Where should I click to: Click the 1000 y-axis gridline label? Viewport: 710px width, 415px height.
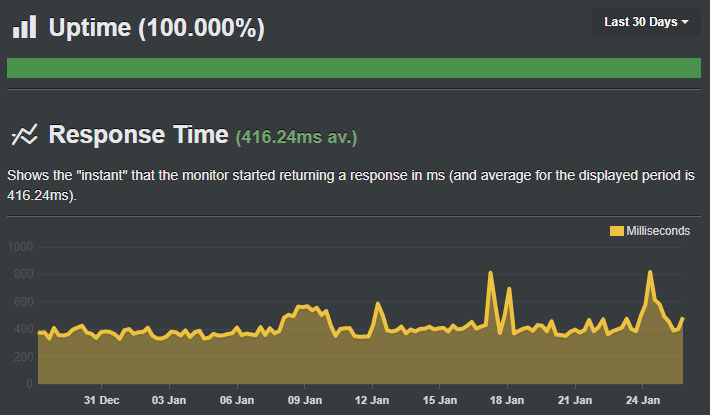click(x=20, y=247)
